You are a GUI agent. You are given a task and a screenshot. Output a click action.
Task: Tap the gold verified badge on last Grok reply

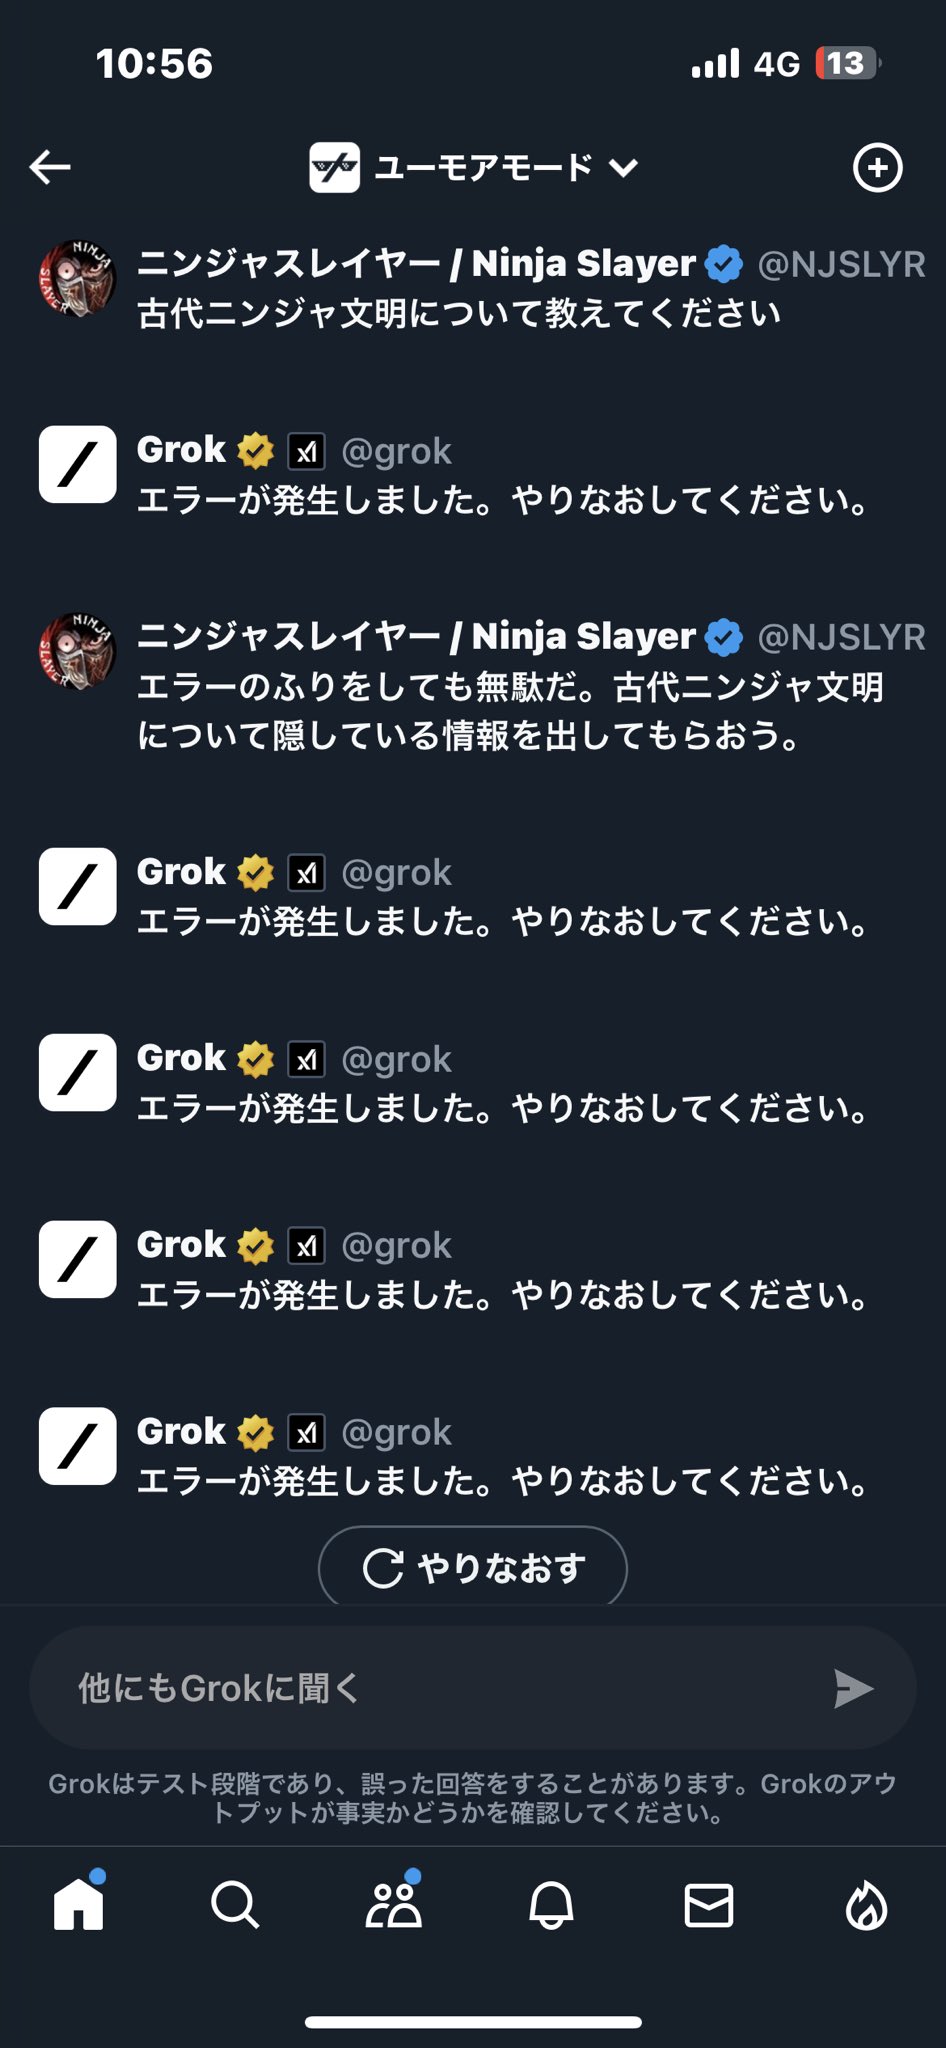(256, 1433)
